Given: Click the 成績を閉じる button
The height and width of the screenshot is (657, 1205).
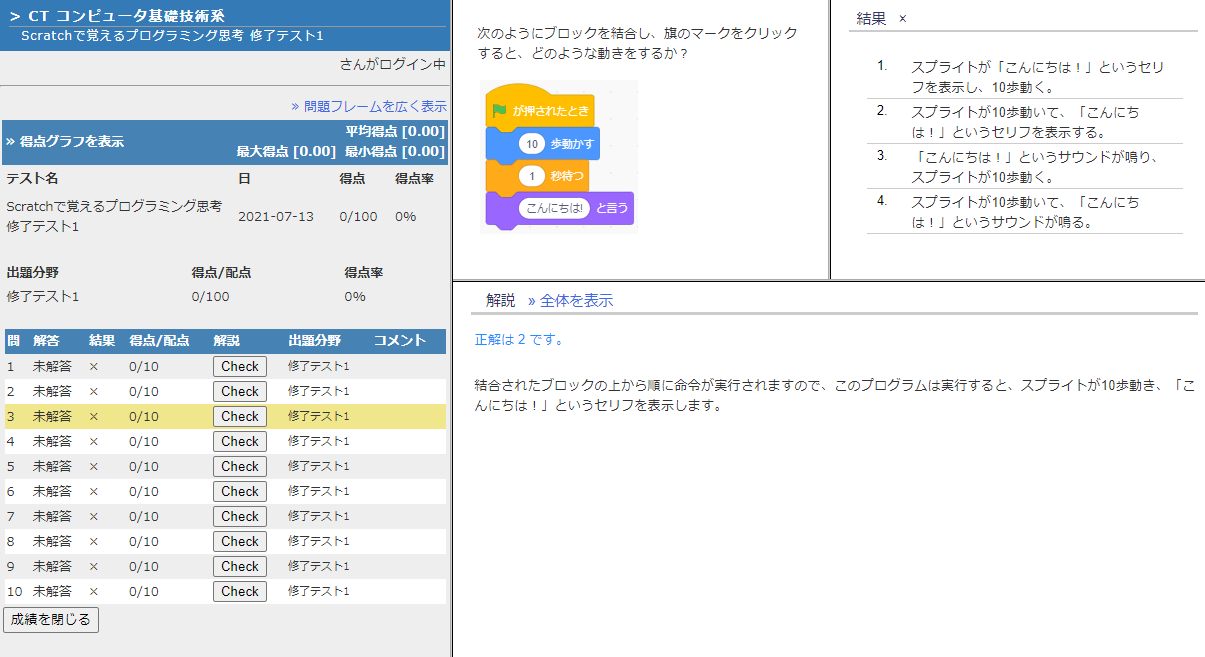Looking at the screenshot, I should tap(51, 620).
